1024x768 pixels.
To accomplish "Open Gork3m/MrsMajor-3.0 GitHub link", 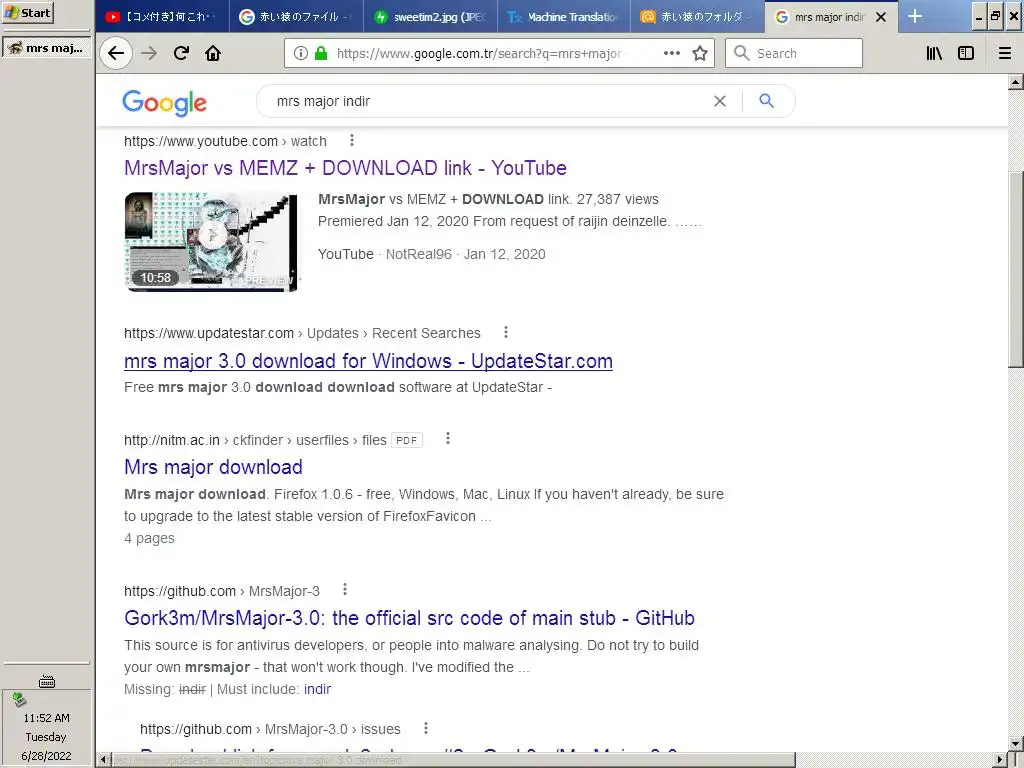I will [409, 618].
